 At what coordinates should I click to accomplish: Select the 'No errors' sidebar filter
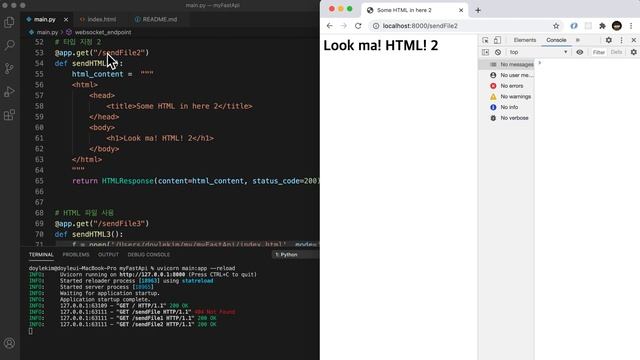click(506, 86)
